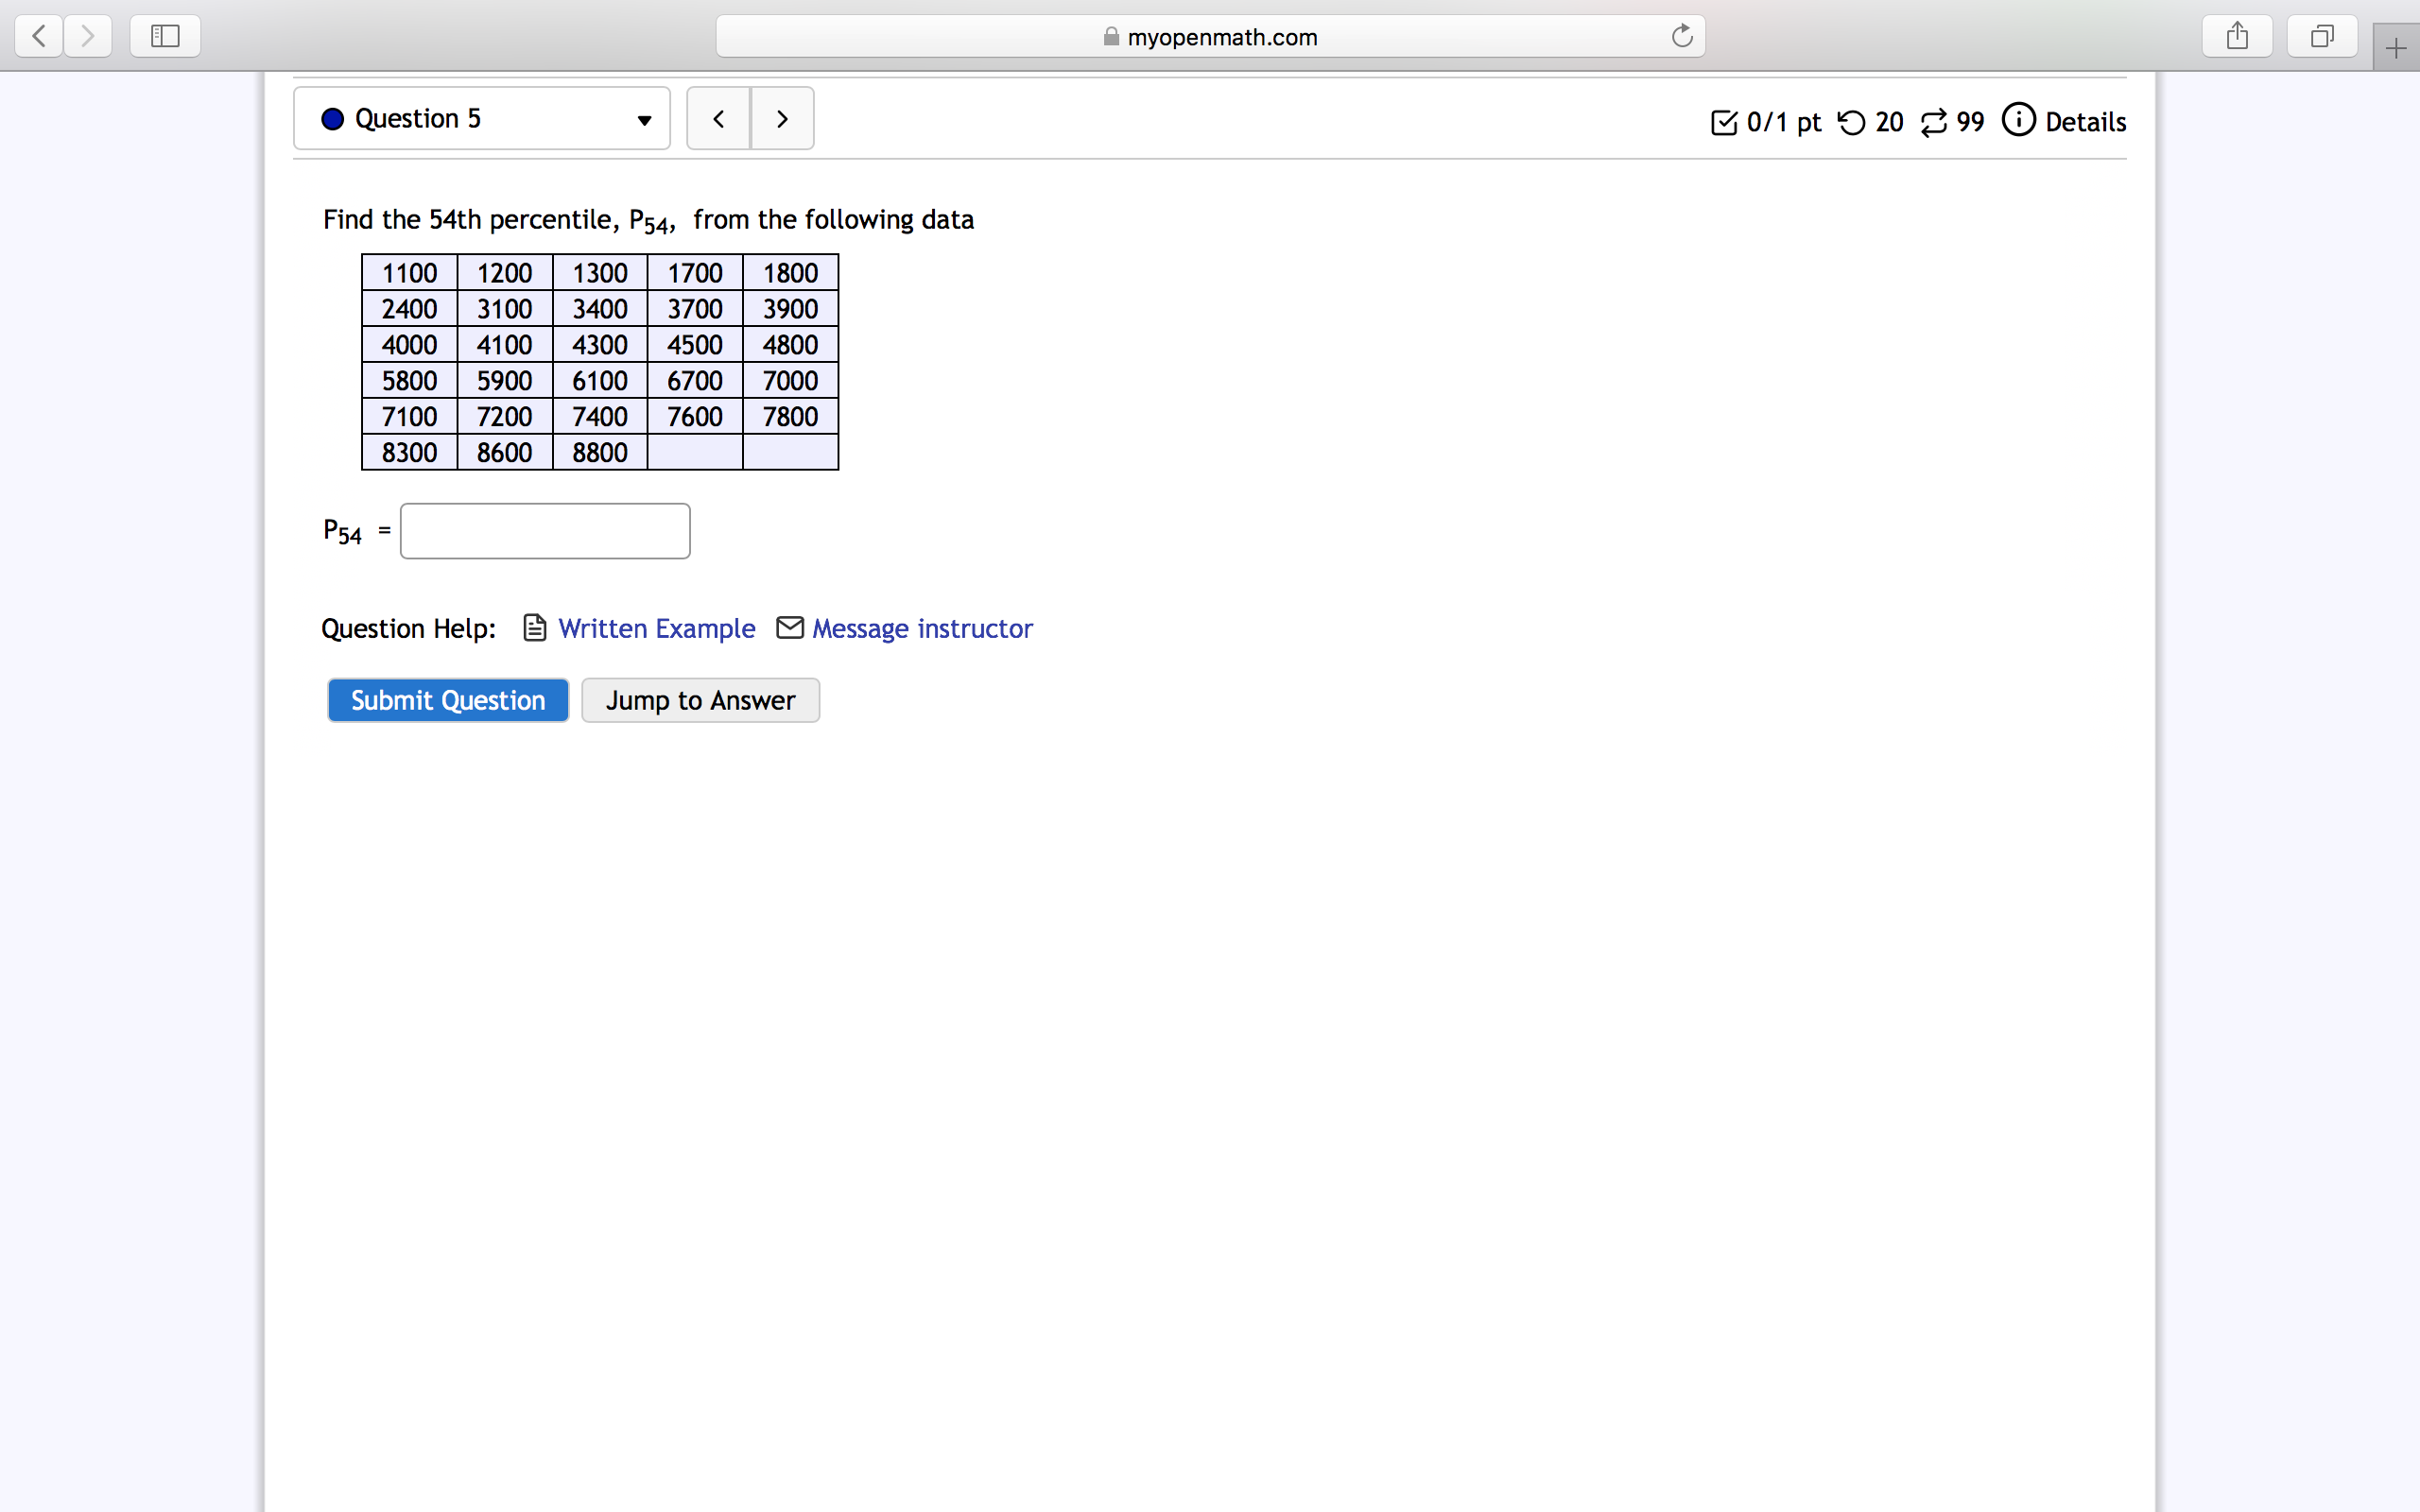Viewport: 2420px width, 1512px height.
Task: Click the Details info icon
Action: [2018, 120]
